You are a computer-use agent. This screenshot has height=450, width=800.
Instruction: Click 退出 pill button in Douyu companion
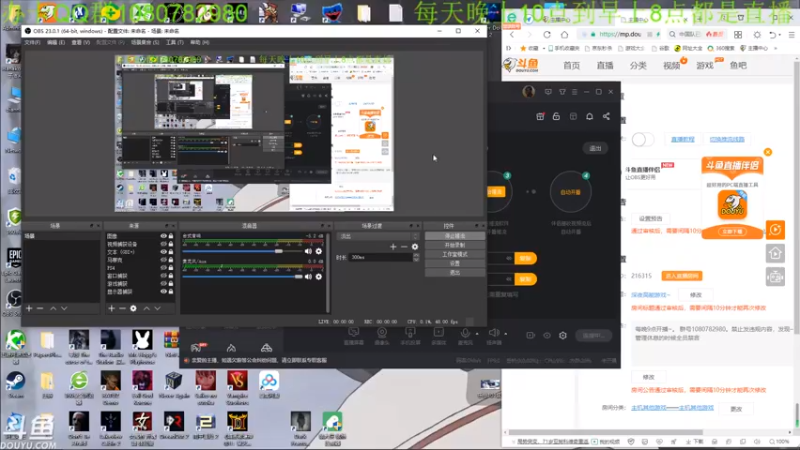click(595, 148)
